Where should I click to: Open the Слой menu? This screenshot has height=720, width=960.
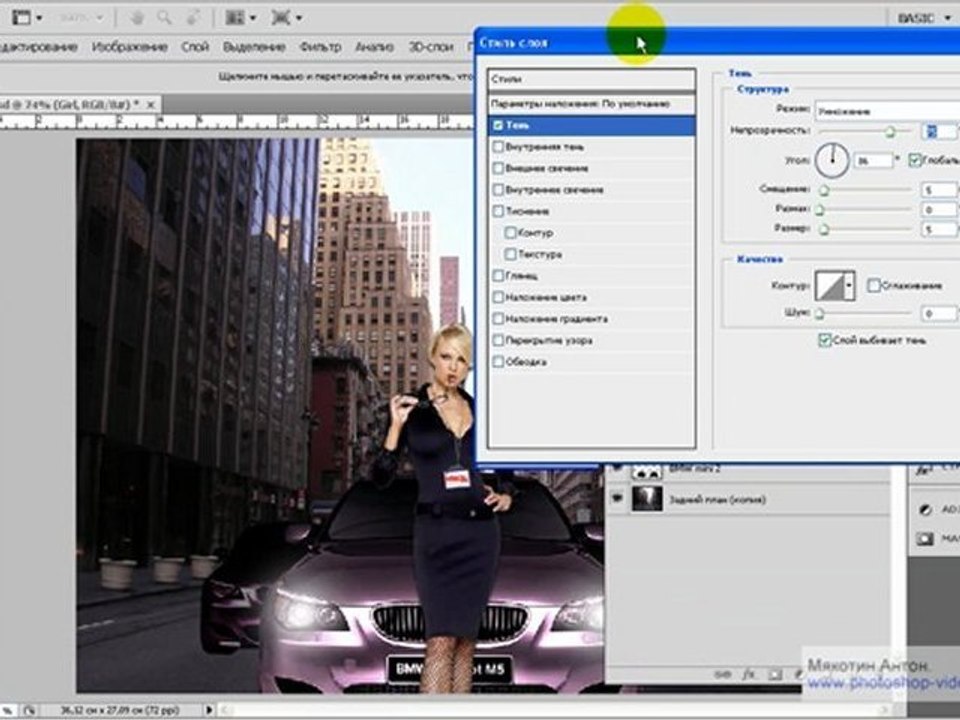click(x=195, y=47)
